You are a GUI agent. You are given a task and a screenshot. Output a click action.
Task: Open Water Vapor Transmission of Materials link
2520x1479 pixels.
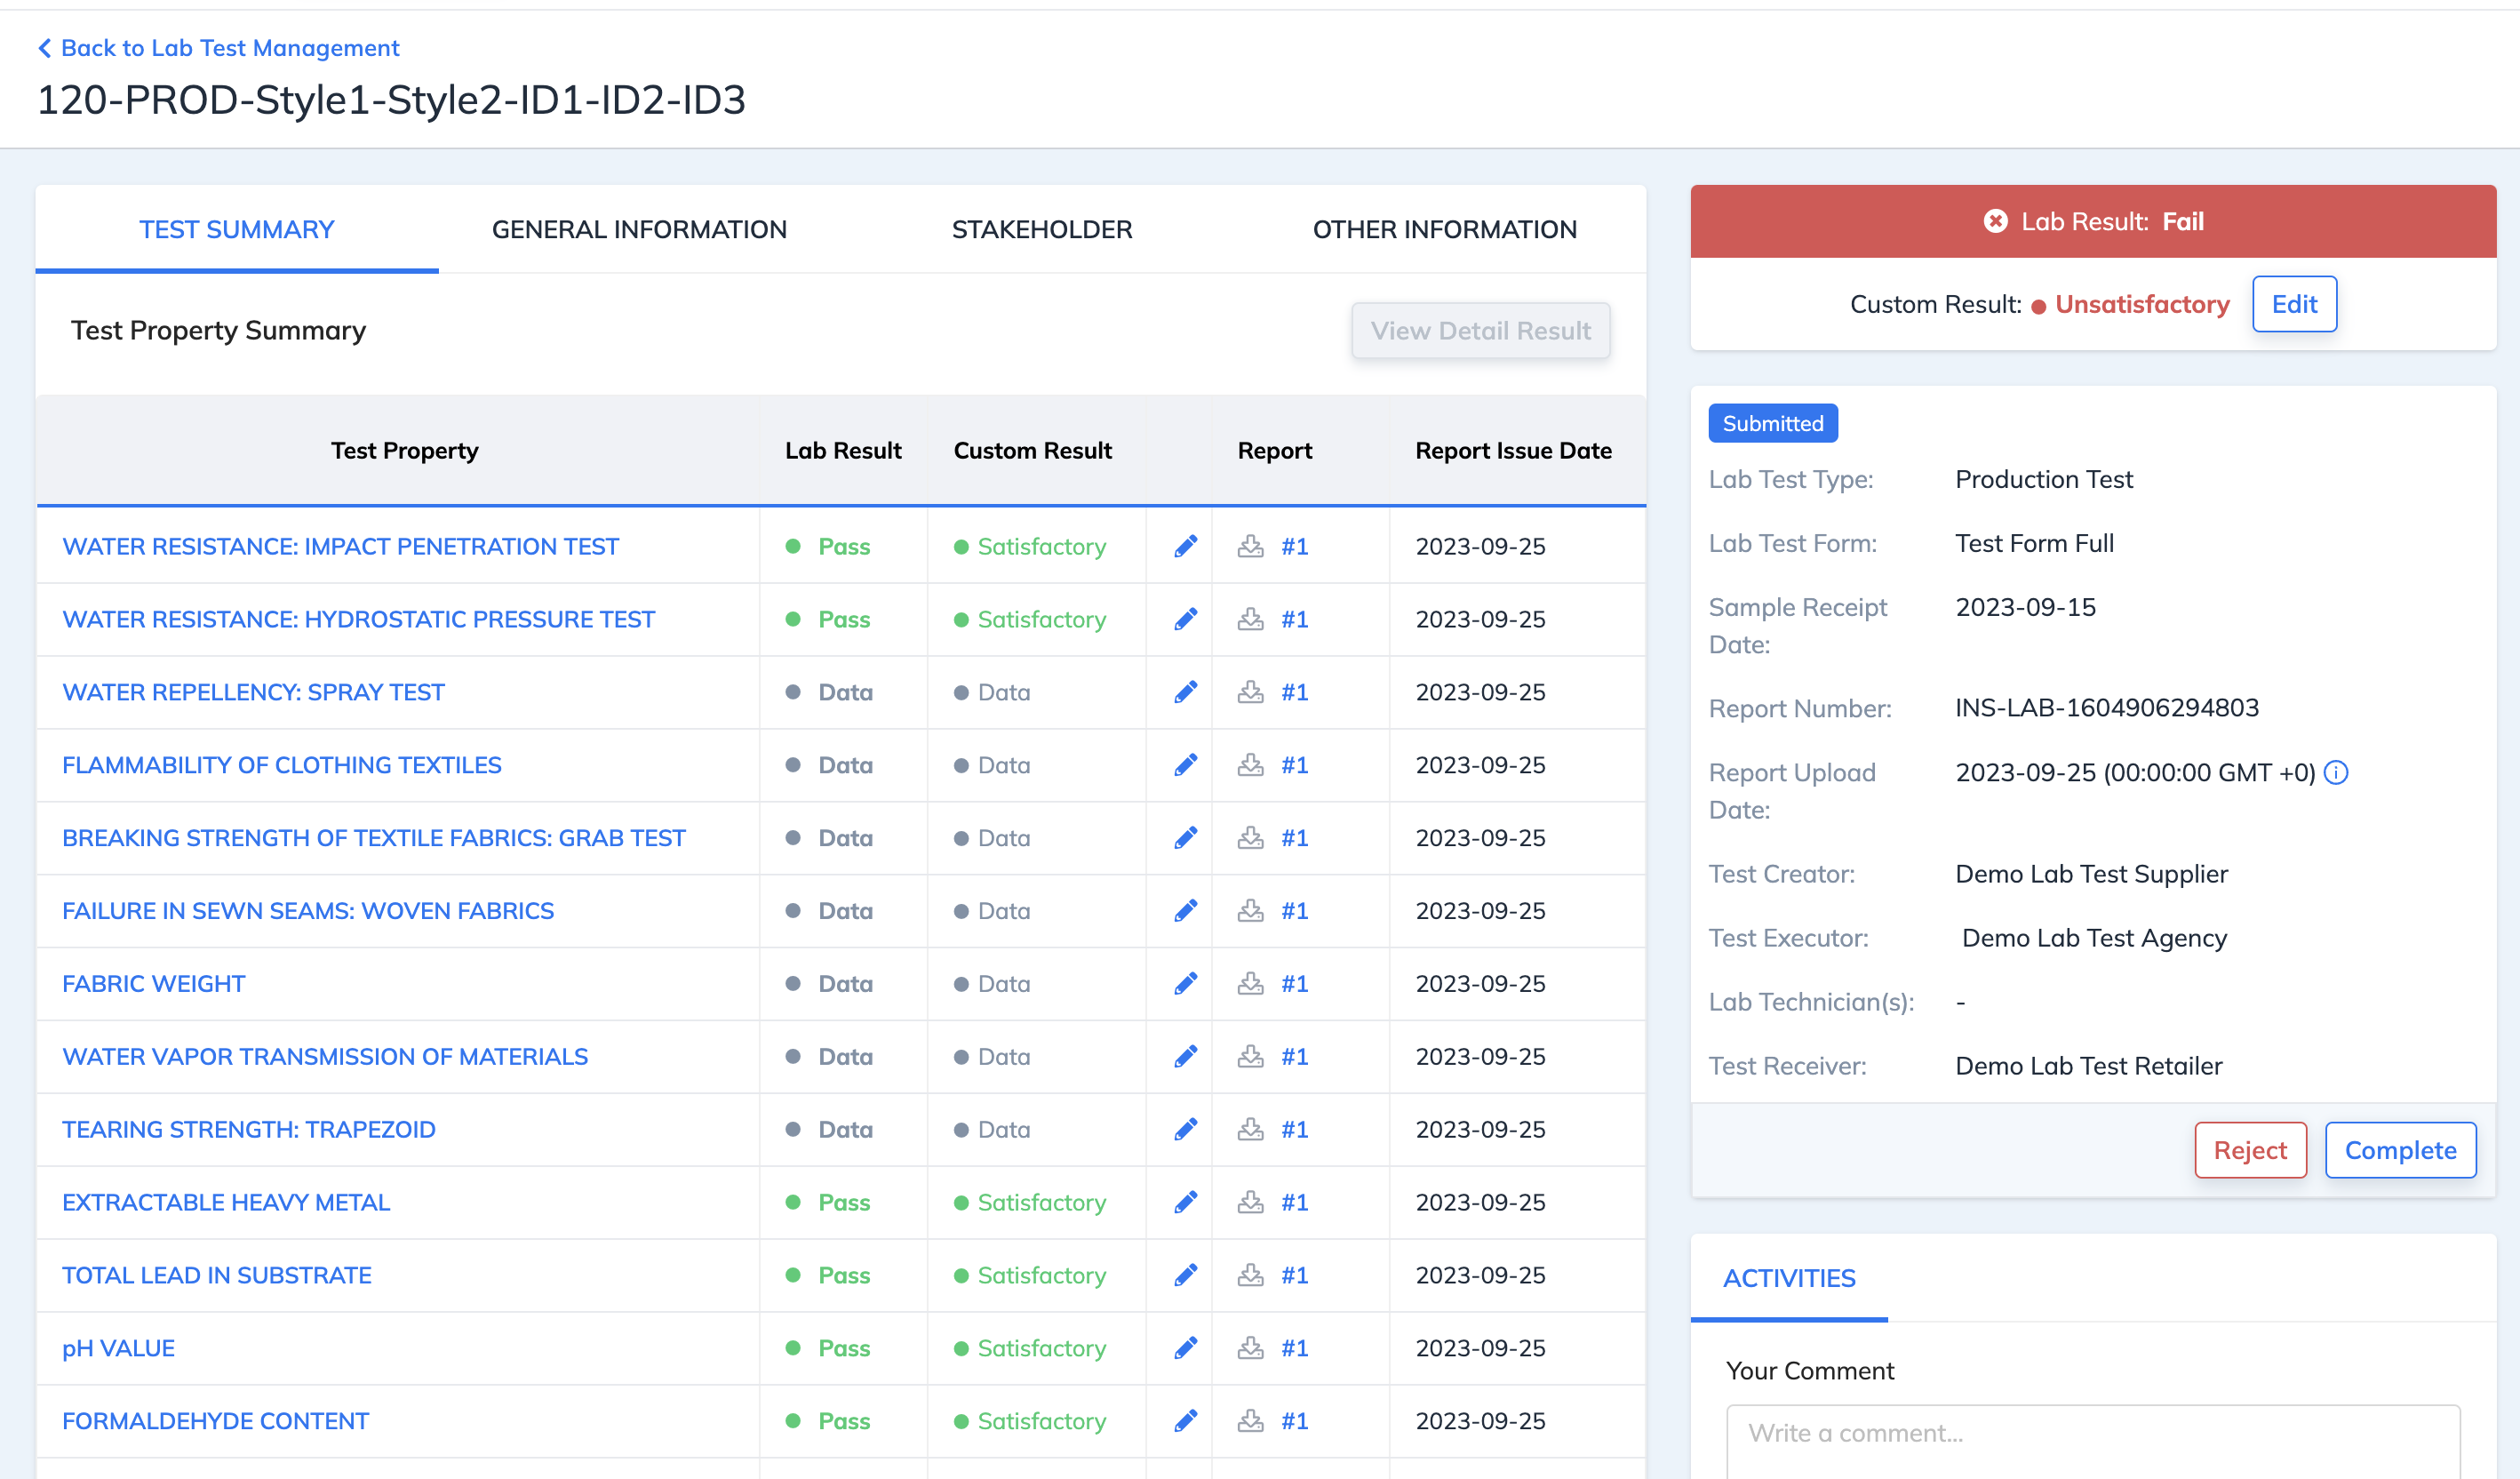pyautogui.click(x=325, y=1057)
